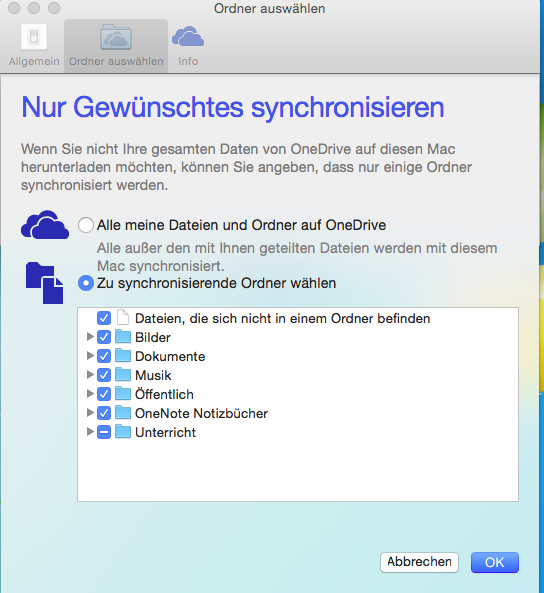Uncheck the Öffentlich folder checkbox
Image resolution: width=544 pixels, height=593 pixels.
click(x=104, y=394)
